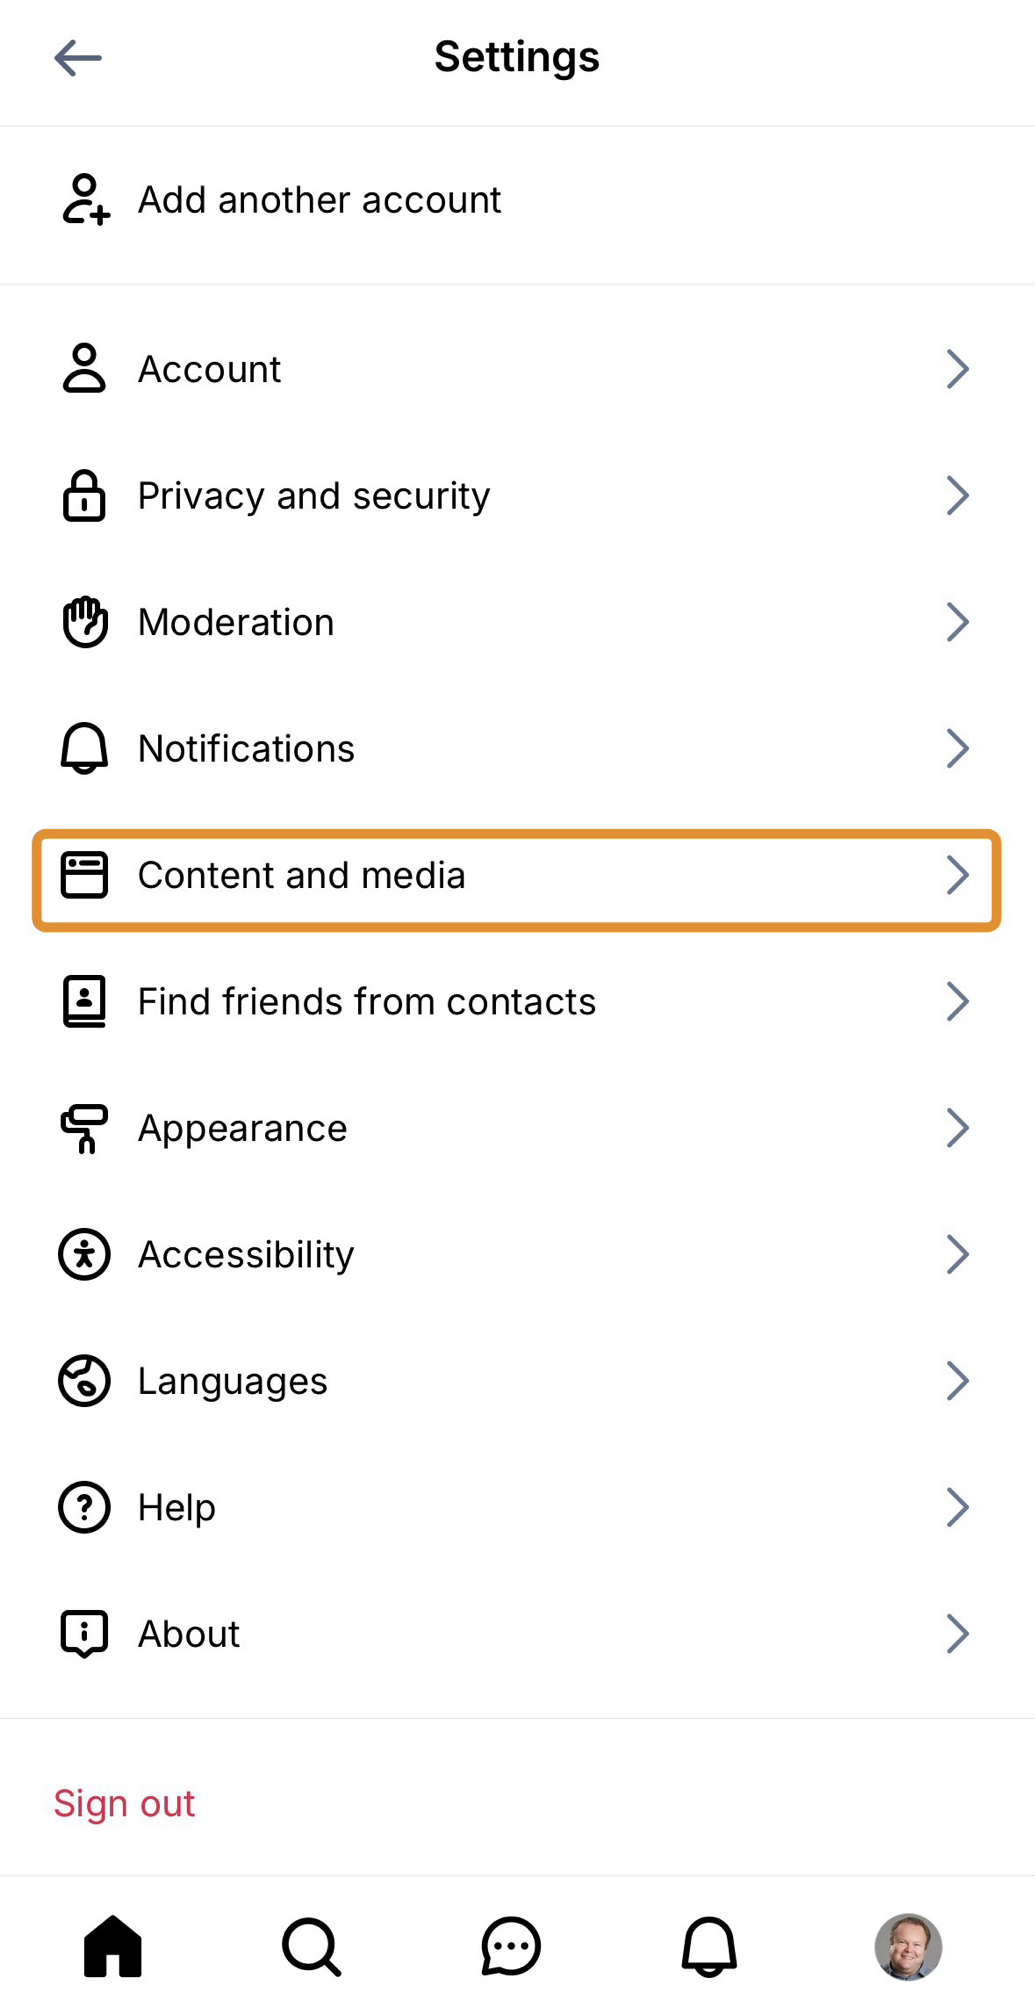Open the search tab
This screenshot has width=1035, height=2000.
pyautogui.click(x=311, y=1946)
